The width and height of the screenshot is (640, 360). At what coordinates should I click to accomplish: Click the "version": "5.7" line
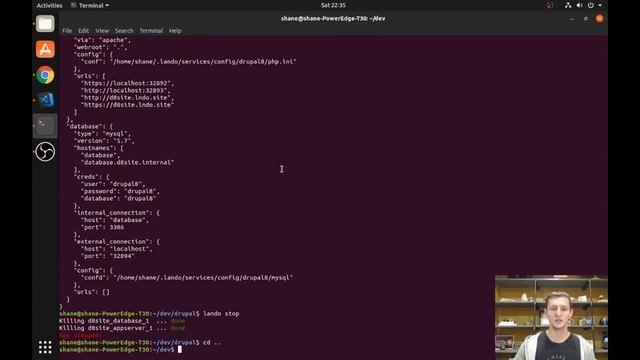pos(104,141)
